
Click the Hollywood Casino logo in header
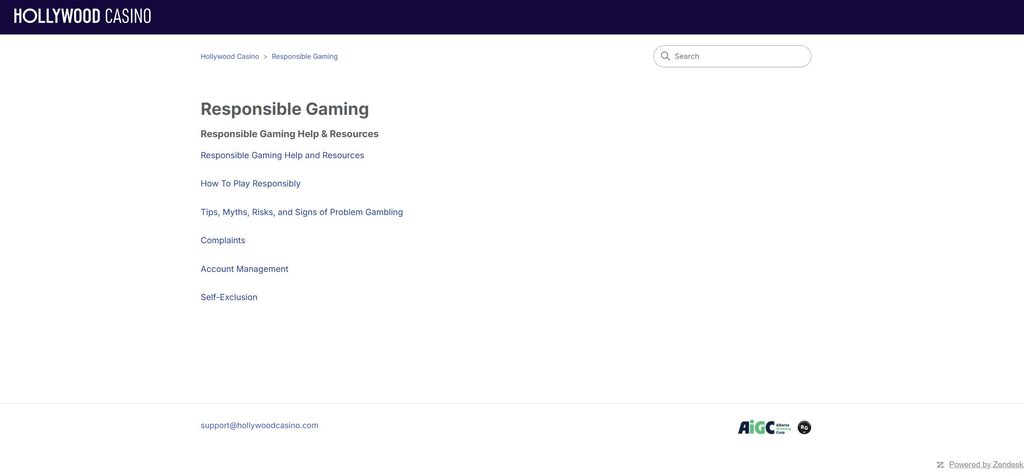click(x=82, y=16)
